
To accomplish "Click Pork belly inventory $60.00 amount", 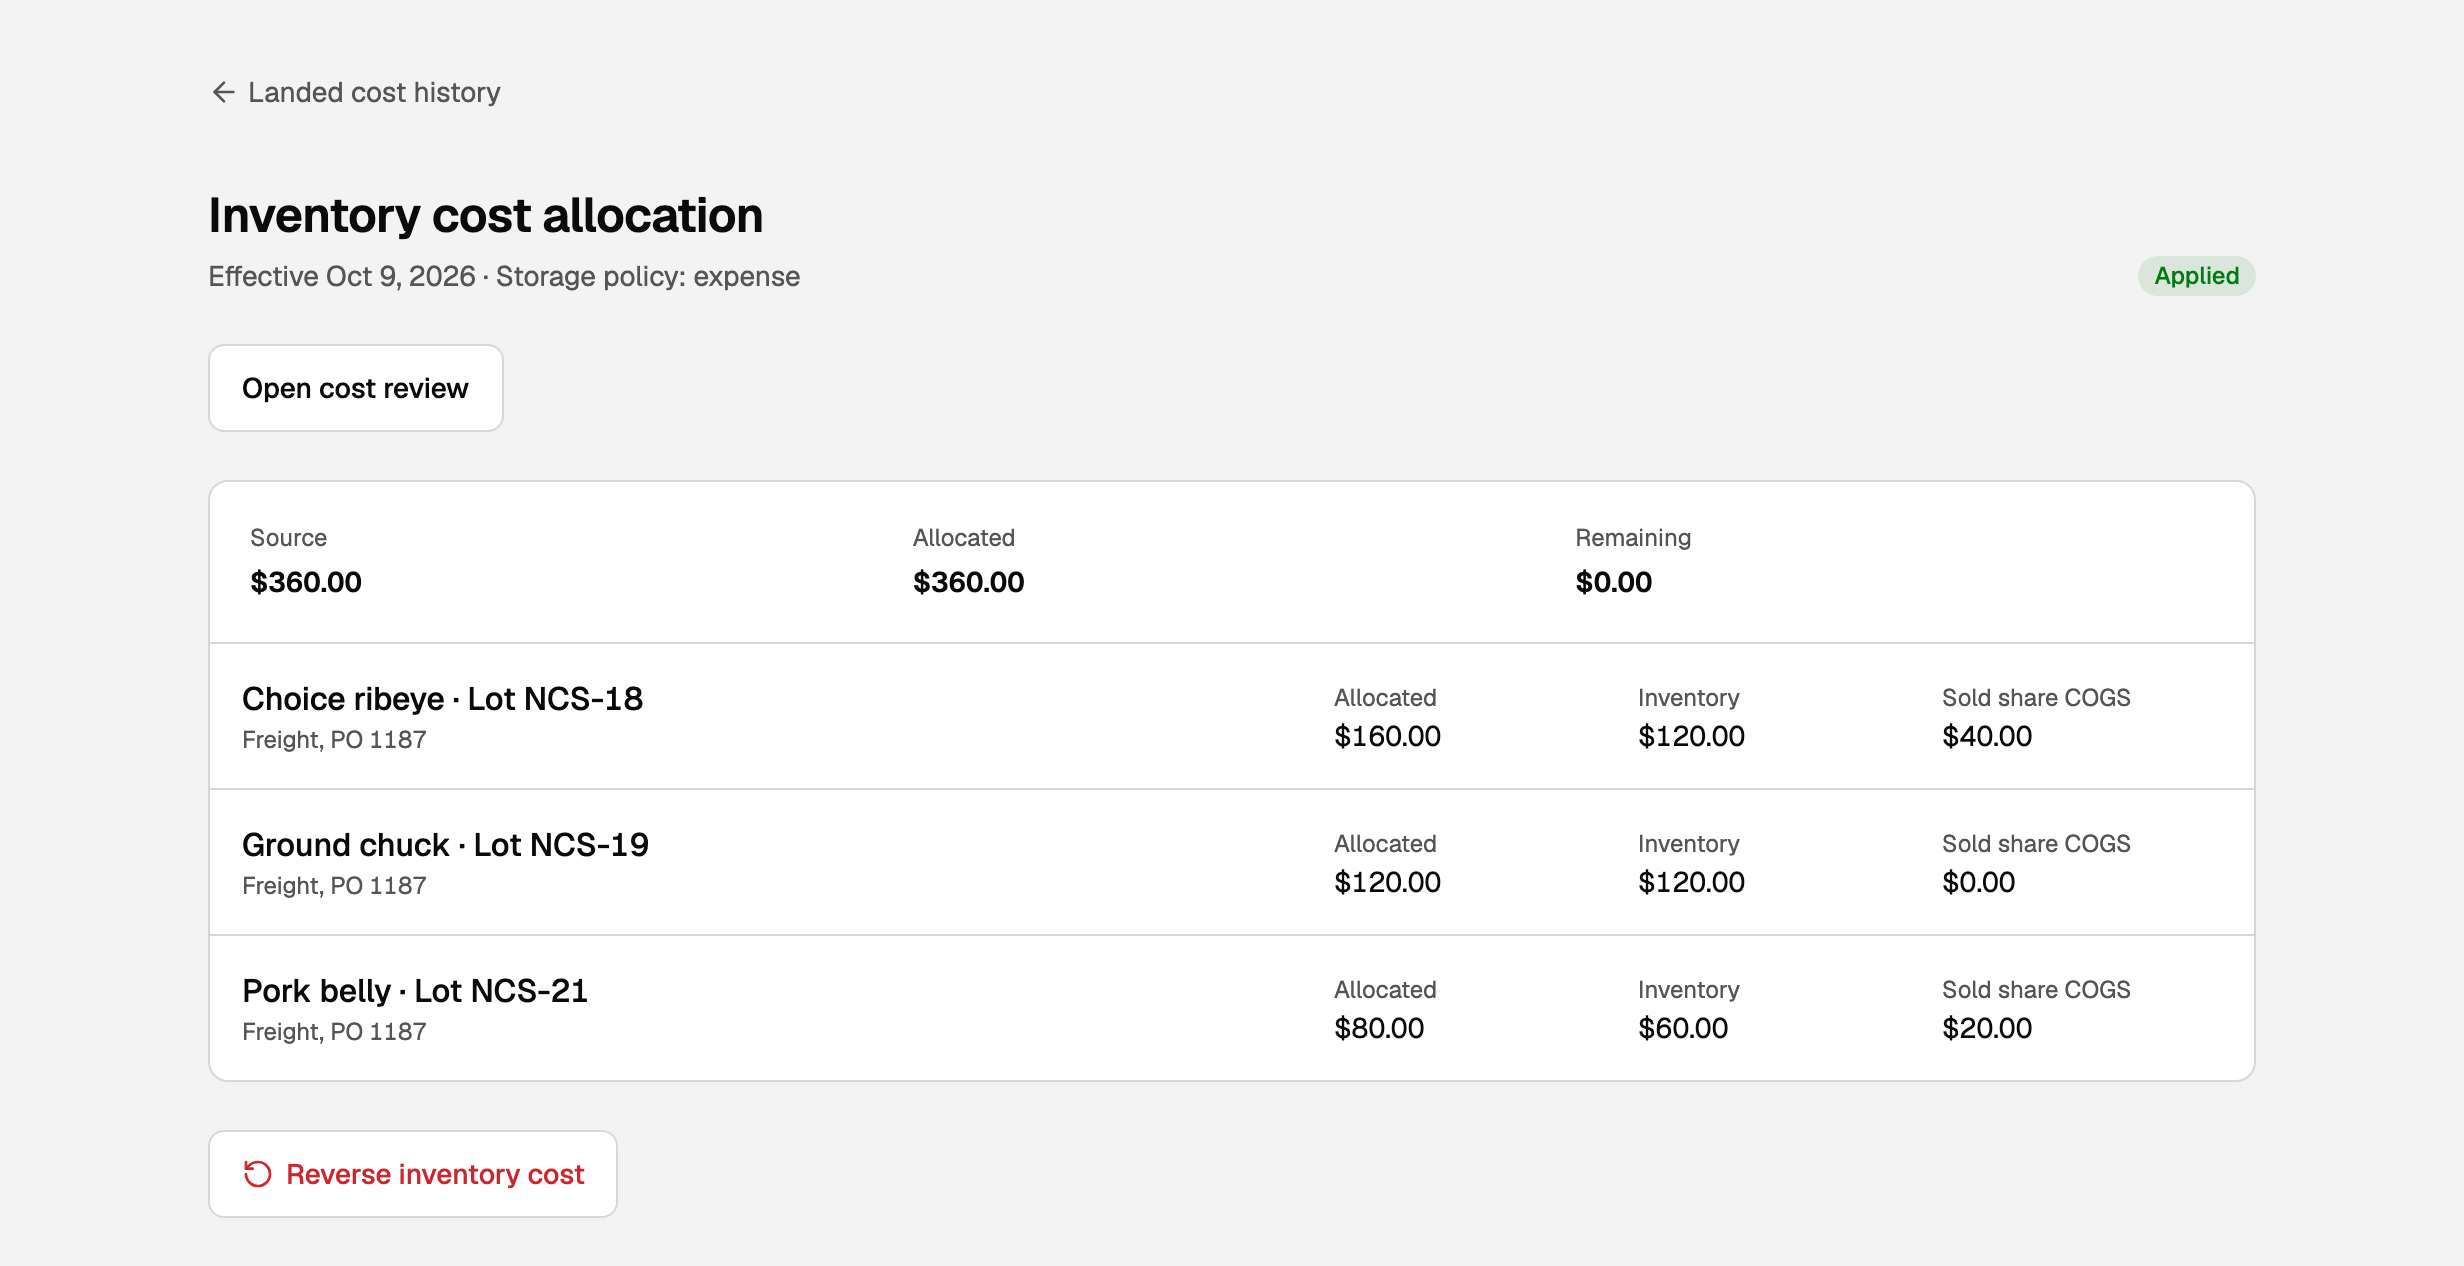I will [1683, 1028].
